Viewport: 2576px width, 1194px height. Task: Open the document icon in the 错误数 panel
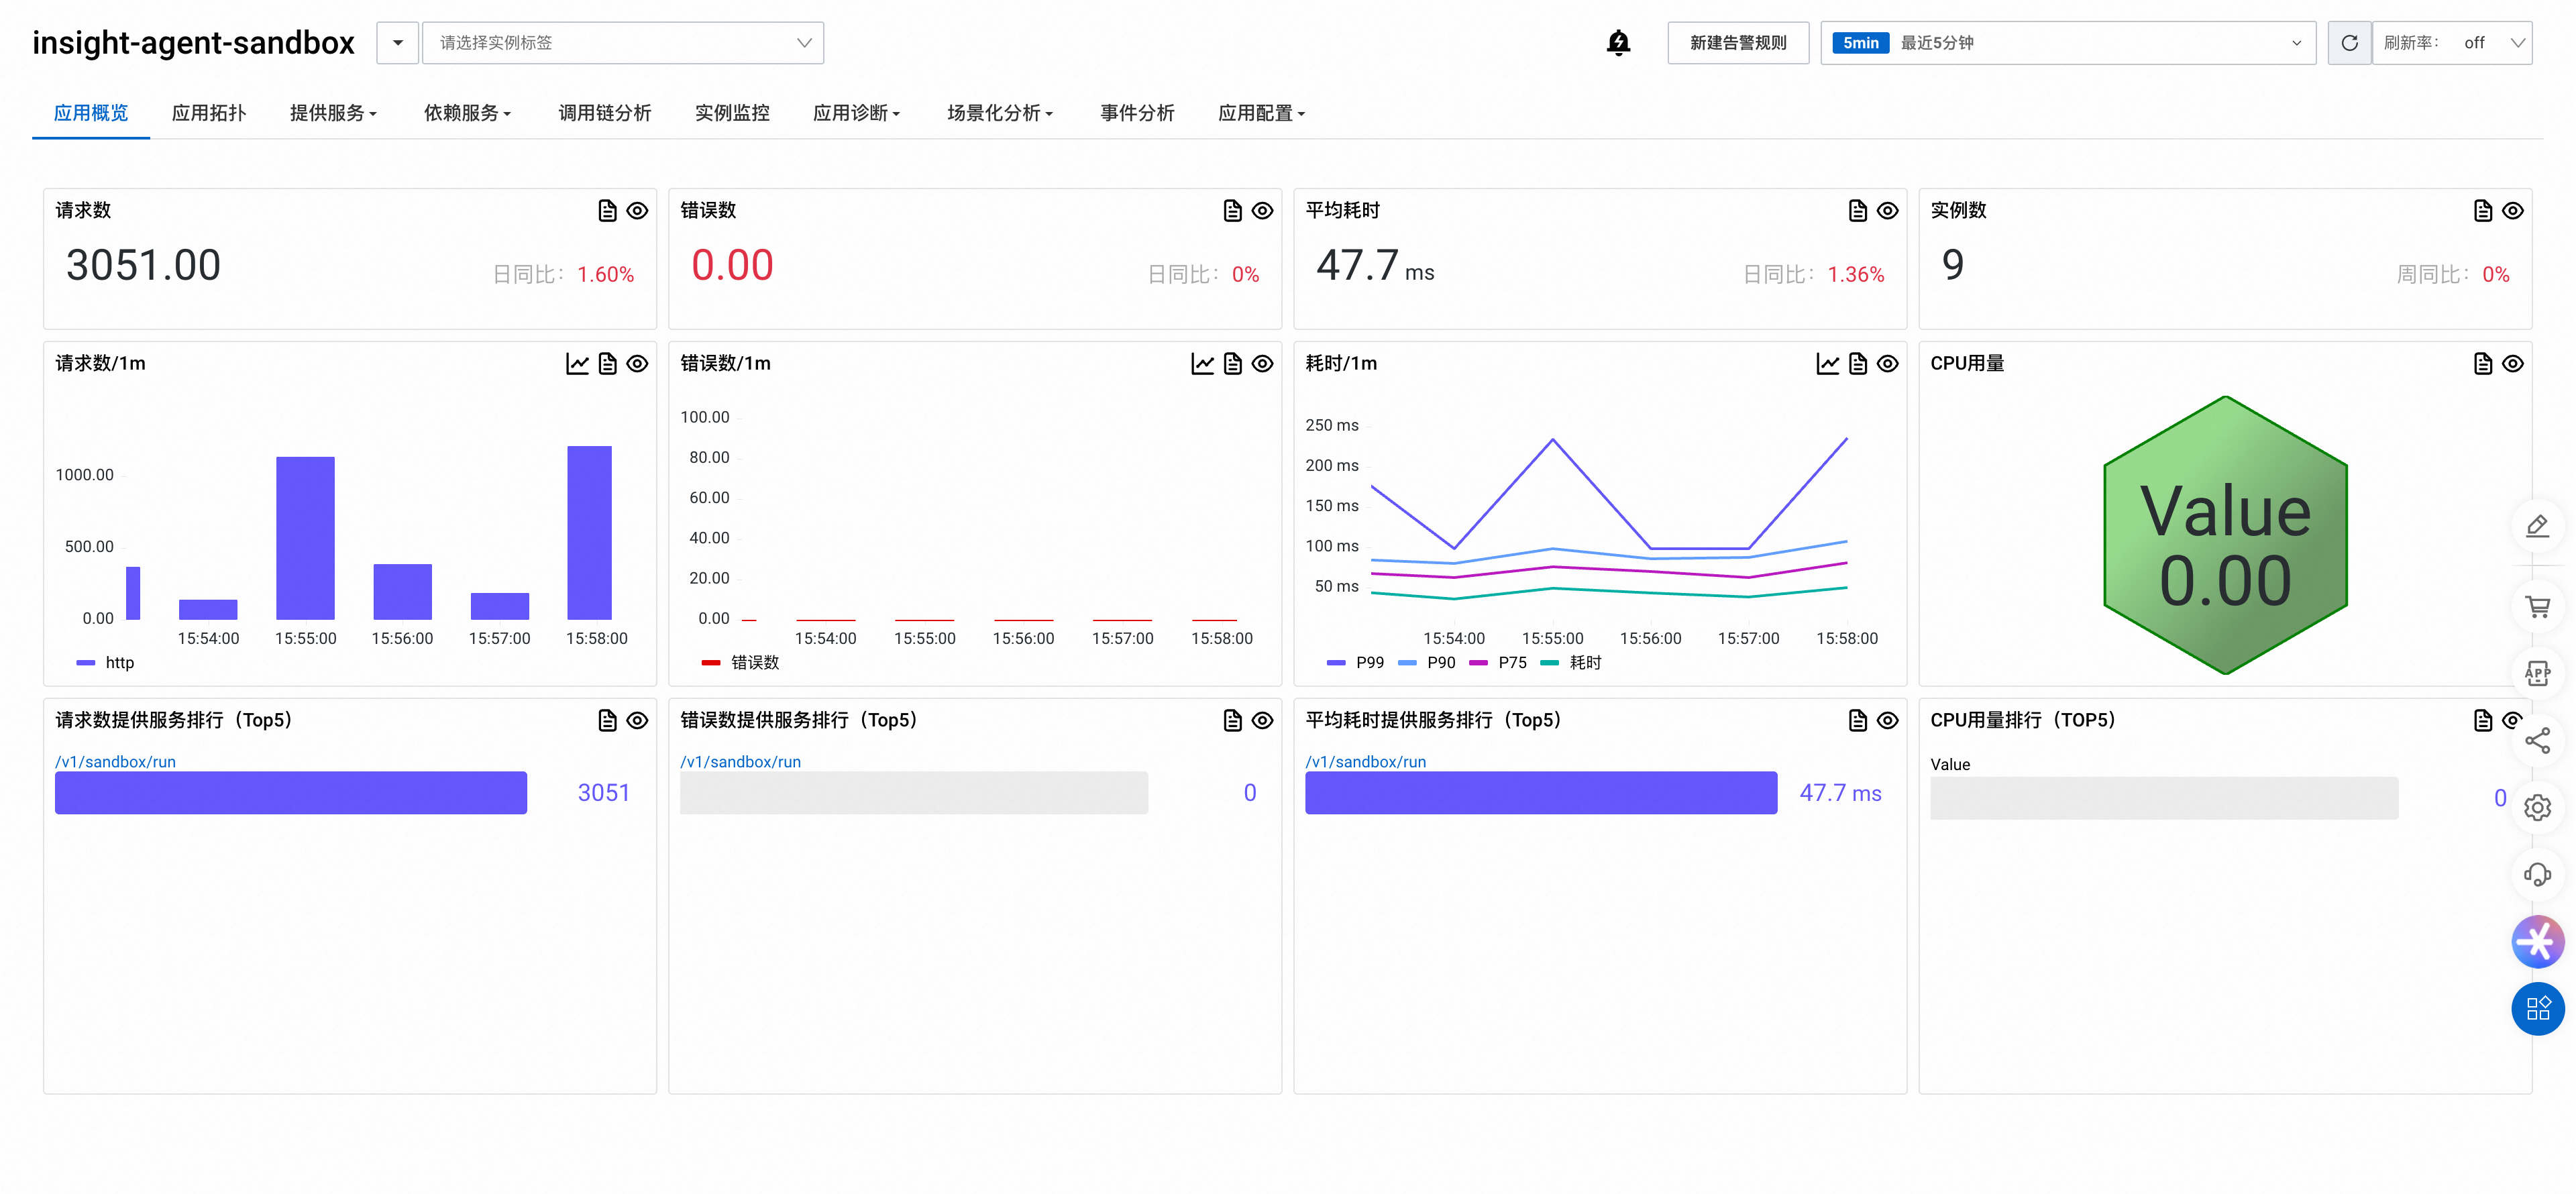[x=1232, y=211]
